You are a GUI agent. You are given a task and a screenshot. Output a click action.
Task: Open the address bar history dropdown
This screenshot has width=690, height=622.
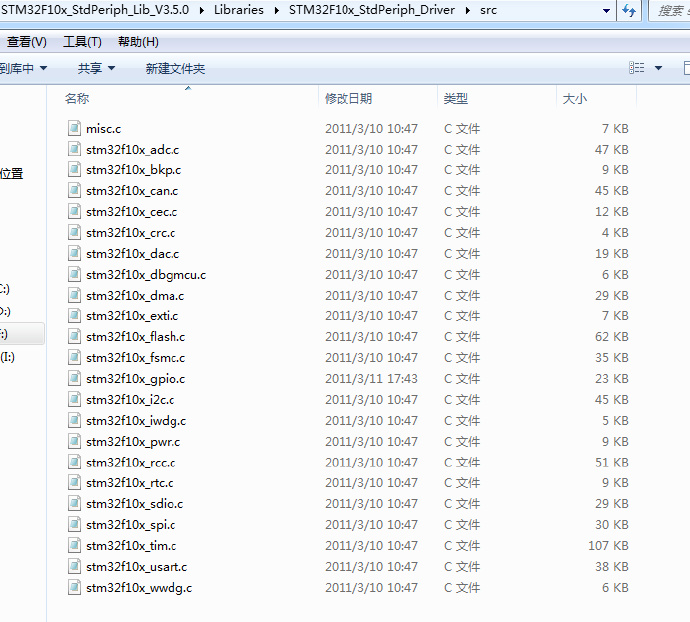pyautogui.click(x=606, y=11)
